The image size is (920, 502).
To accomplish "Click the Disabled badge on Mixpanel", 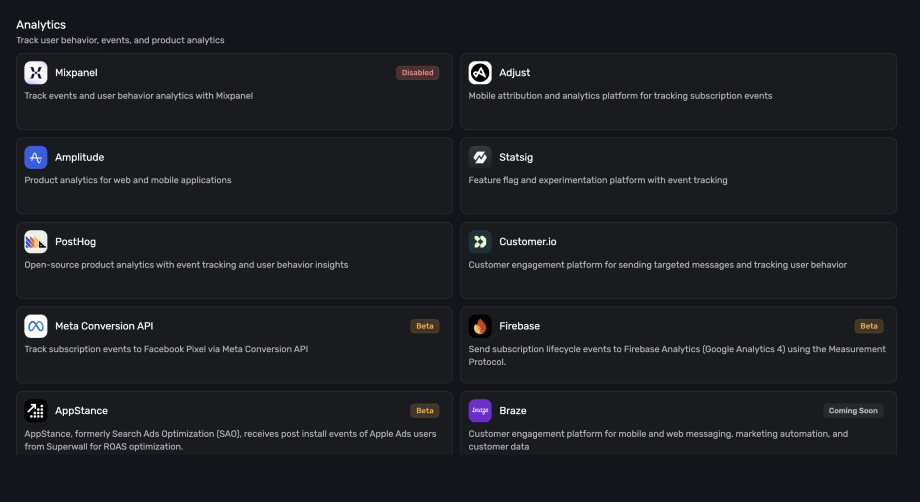I will coord(417,73).
